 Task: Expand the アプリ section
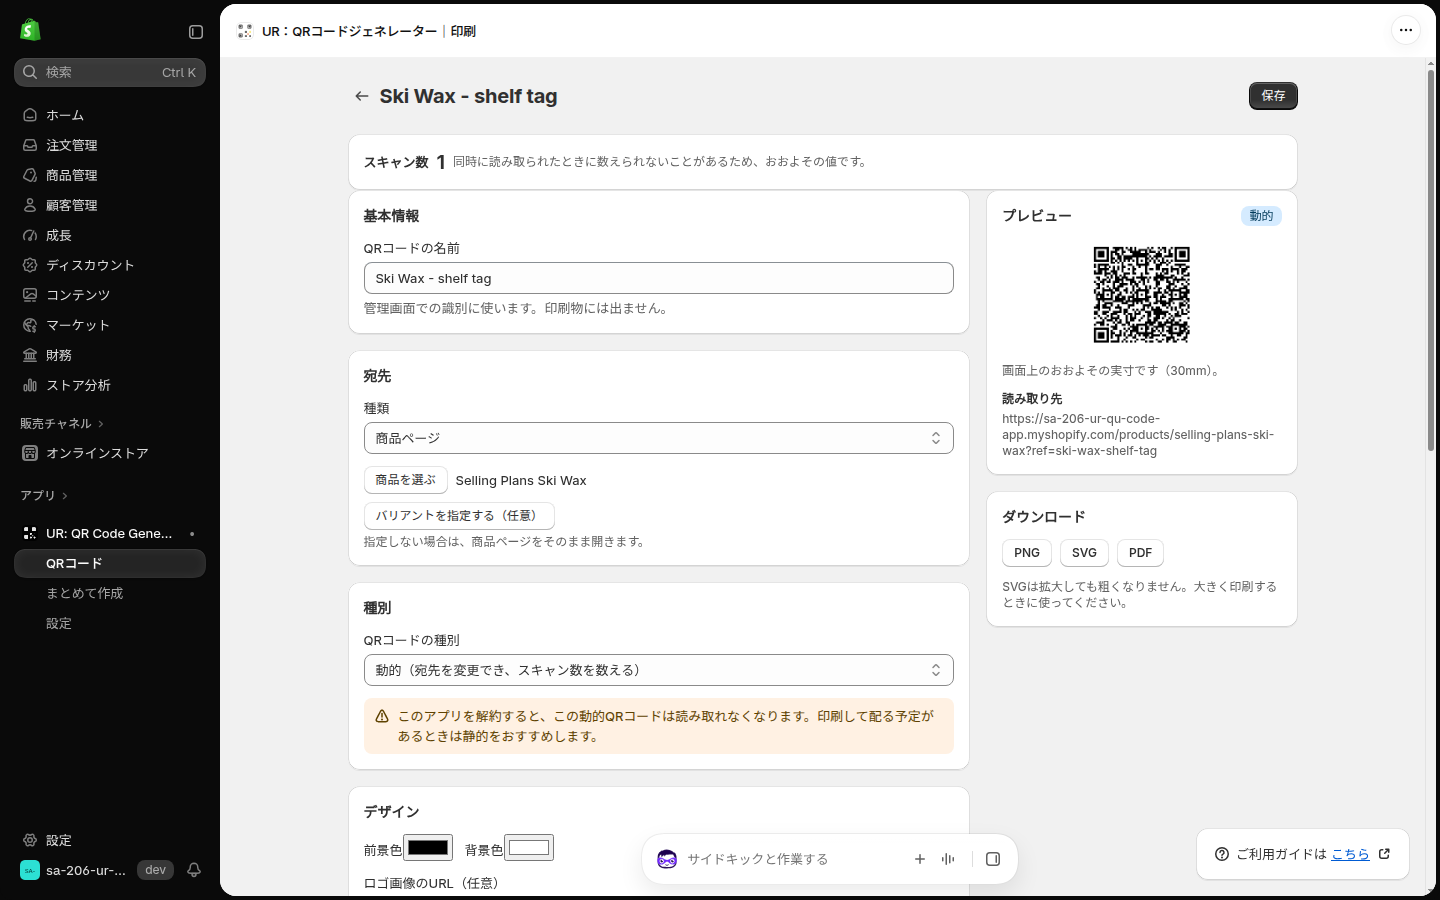click(44, 496)
